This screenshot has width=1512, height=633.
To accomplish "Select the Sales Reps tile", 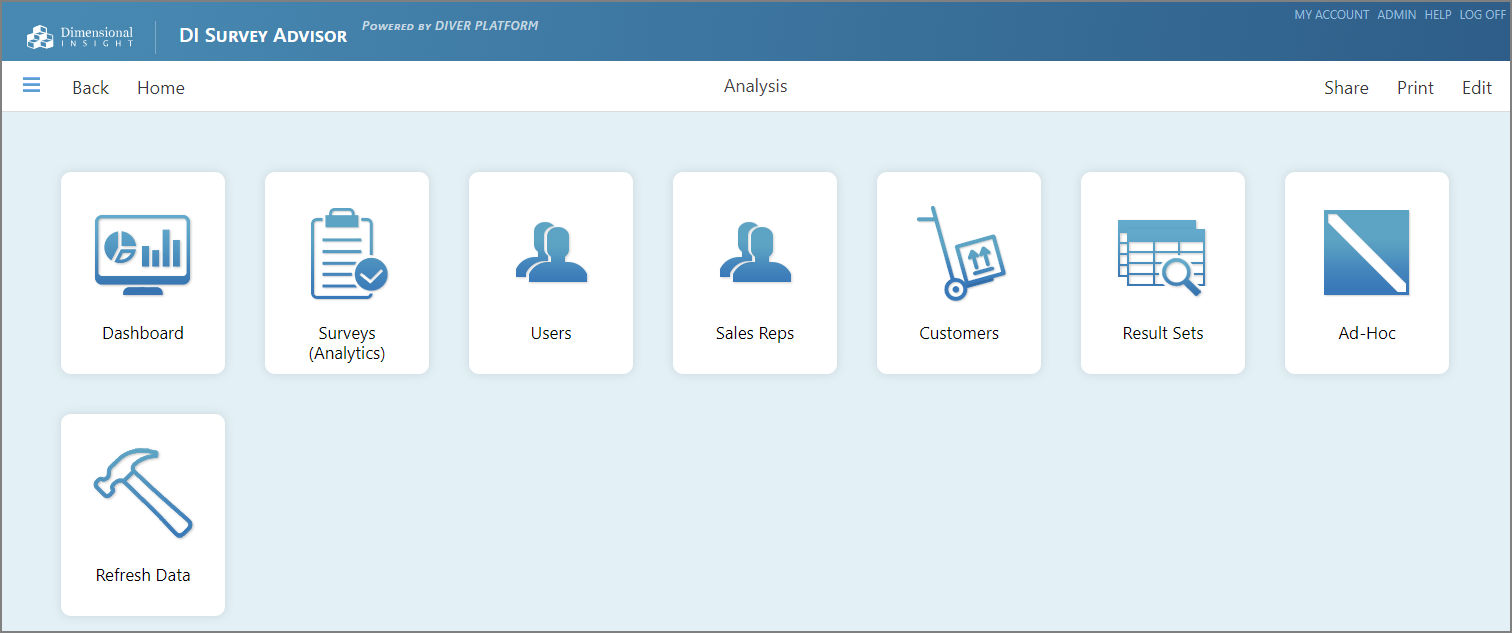I will coord(754,272).
